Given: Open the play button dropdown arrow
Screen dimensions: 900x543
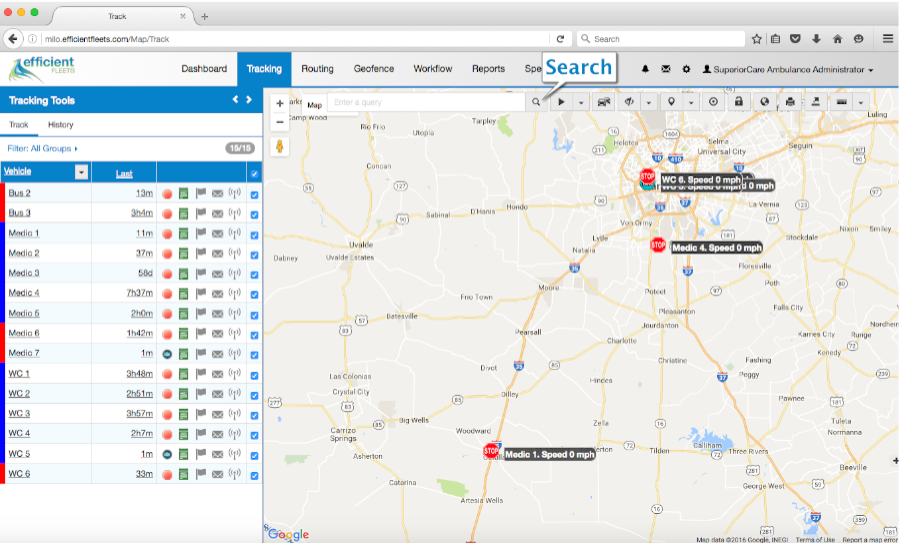Looking at the screenshot, I should tap(581, 103).
